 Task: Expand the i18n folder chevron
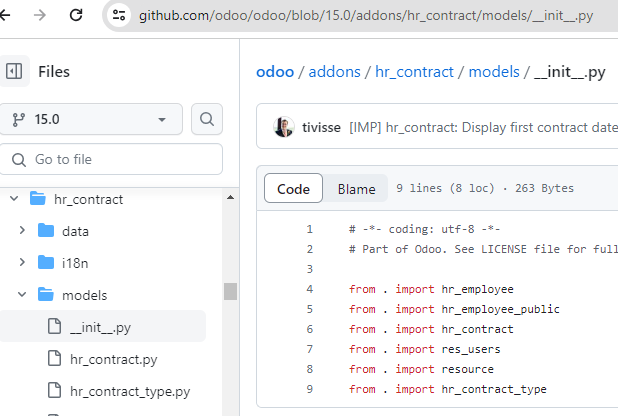click(22, 262)
